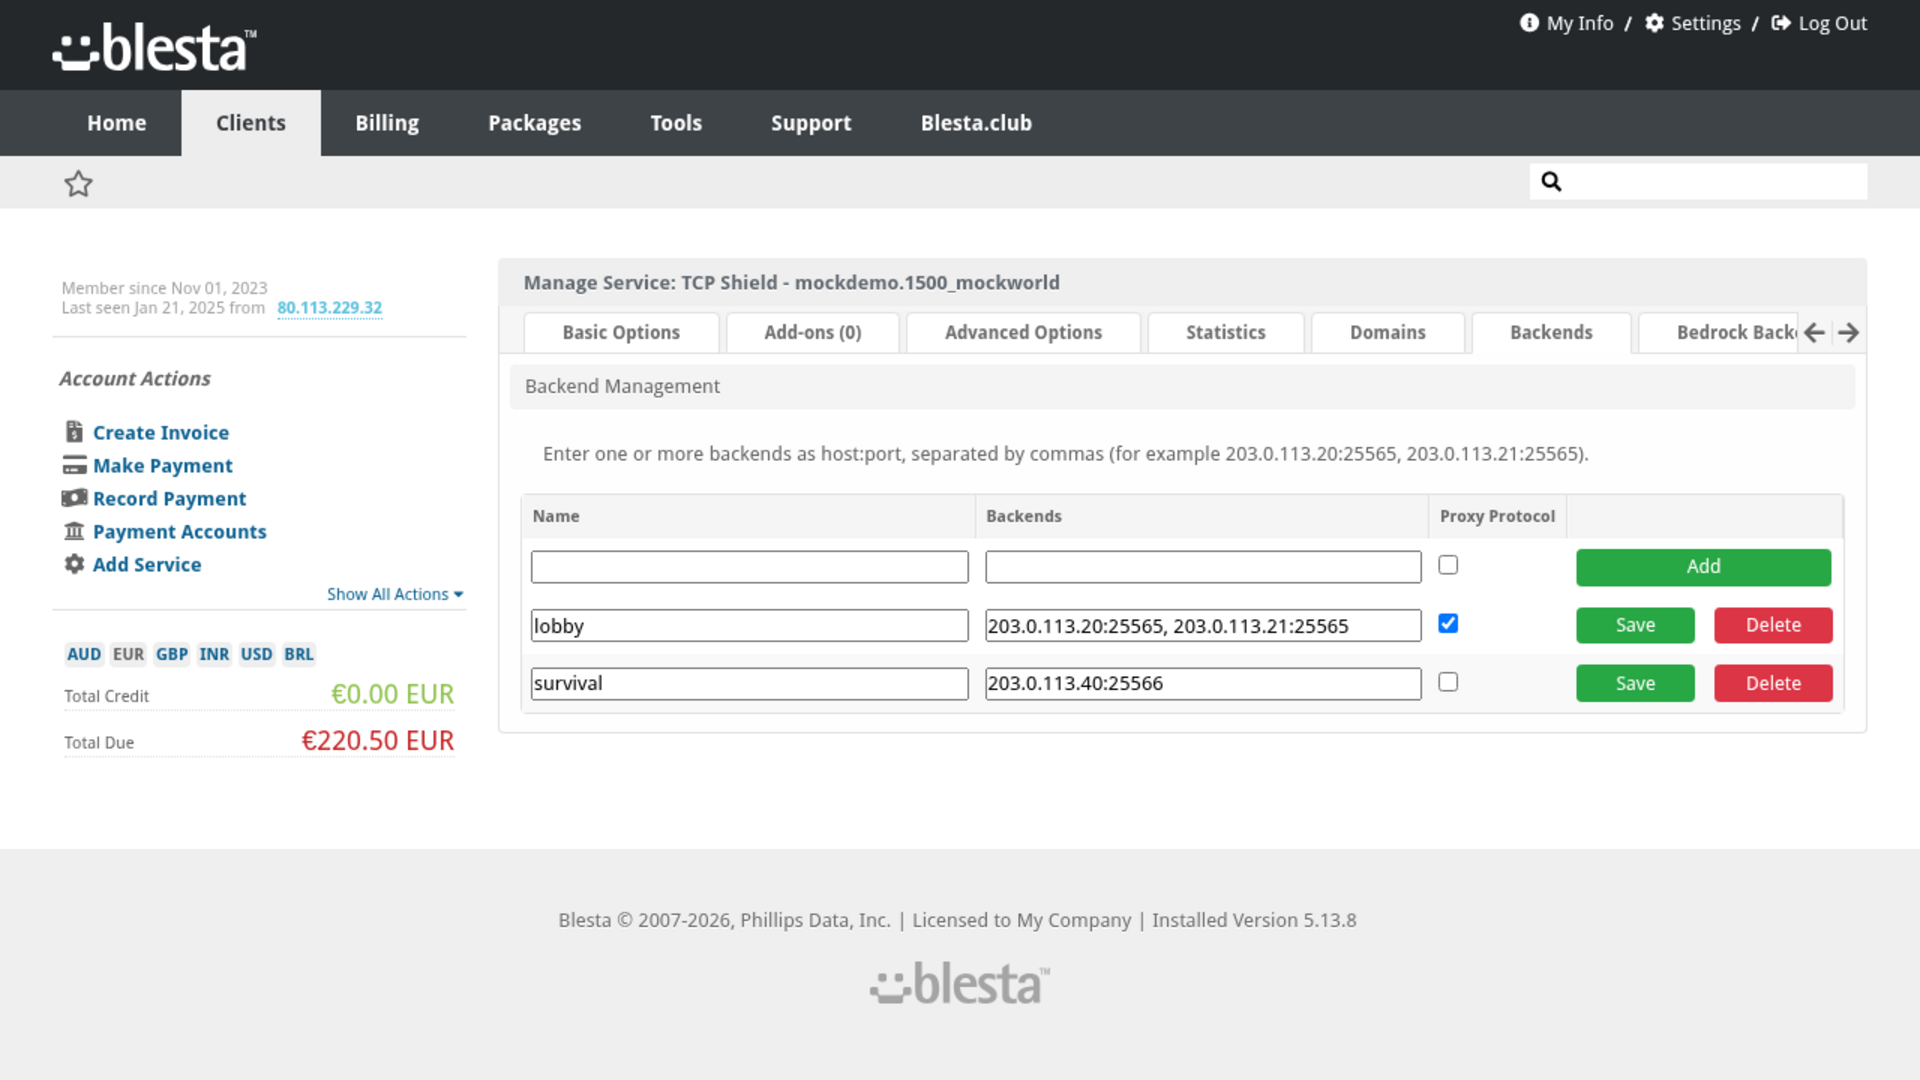Focus the empty new backend Name field
The width and height of the screenshot is (1920, 1080).
coord(749,567)
